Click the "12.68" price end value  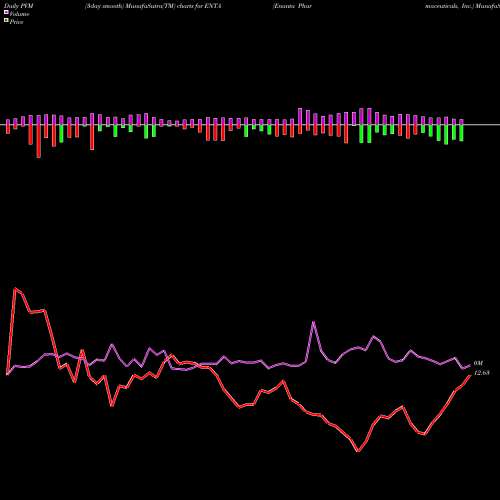click(481, 373)
